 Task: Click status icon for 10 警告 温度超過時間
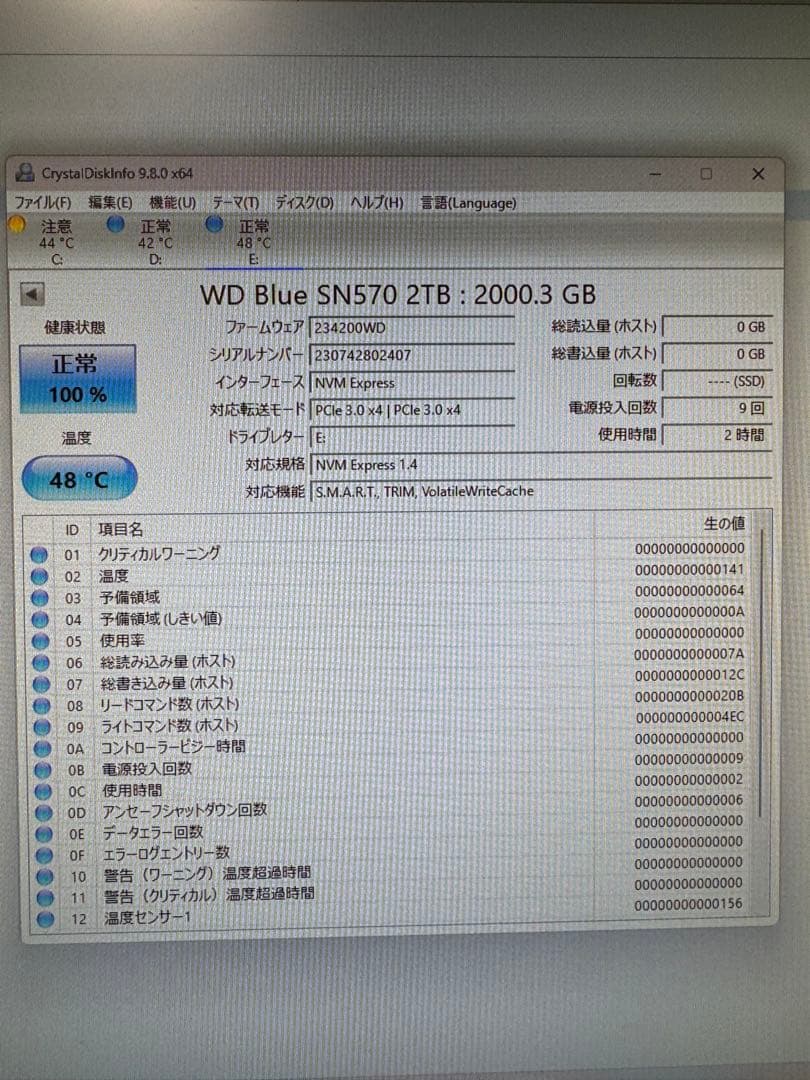click(45, 877)
